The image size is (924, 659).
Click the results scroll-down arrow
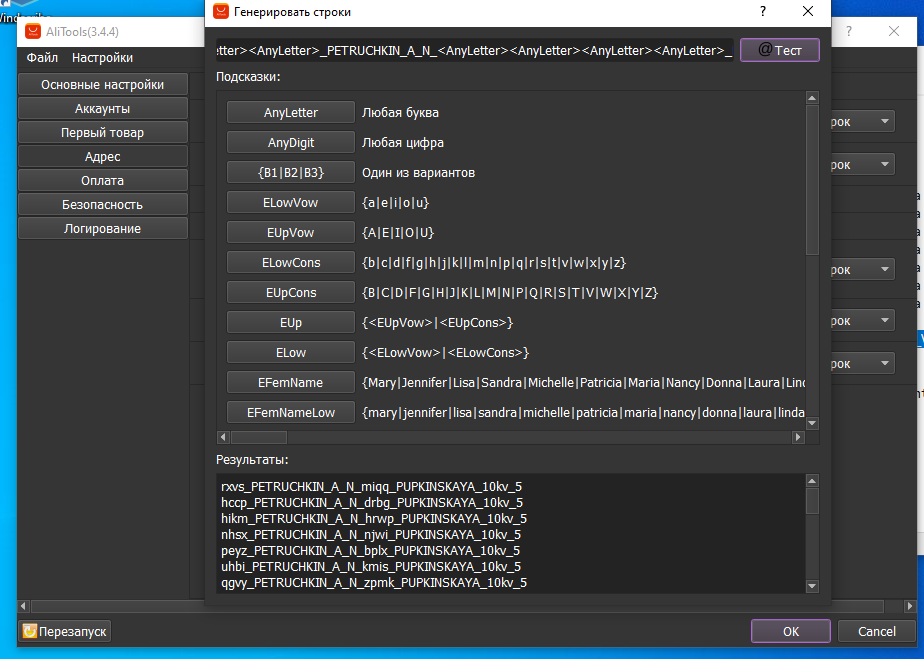[x=812, y=586]
